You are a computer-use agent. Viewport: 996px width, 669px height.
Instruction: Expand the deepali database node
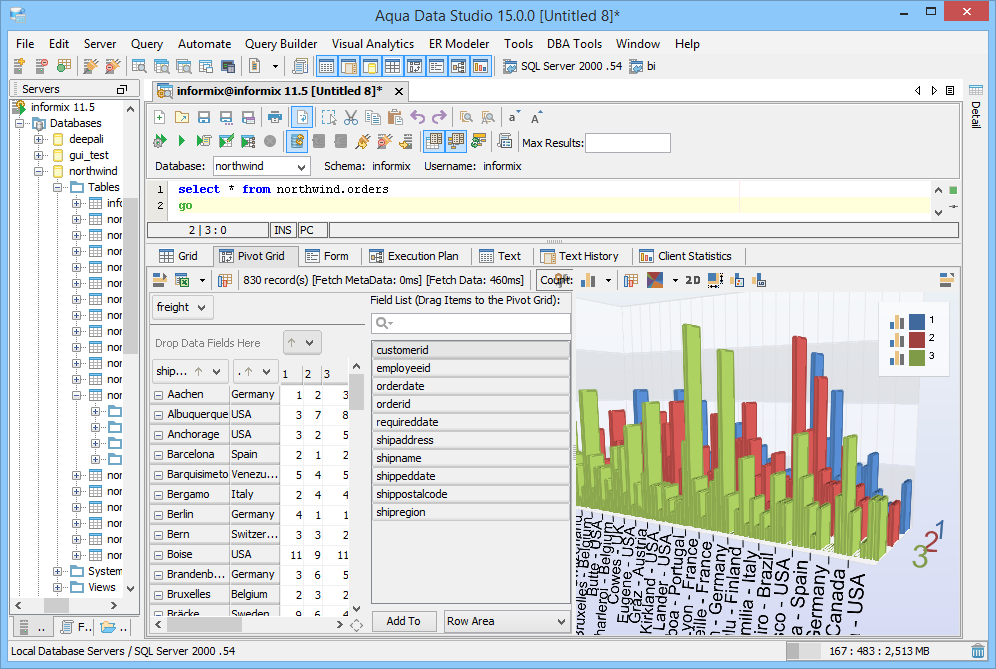point(39,139)
